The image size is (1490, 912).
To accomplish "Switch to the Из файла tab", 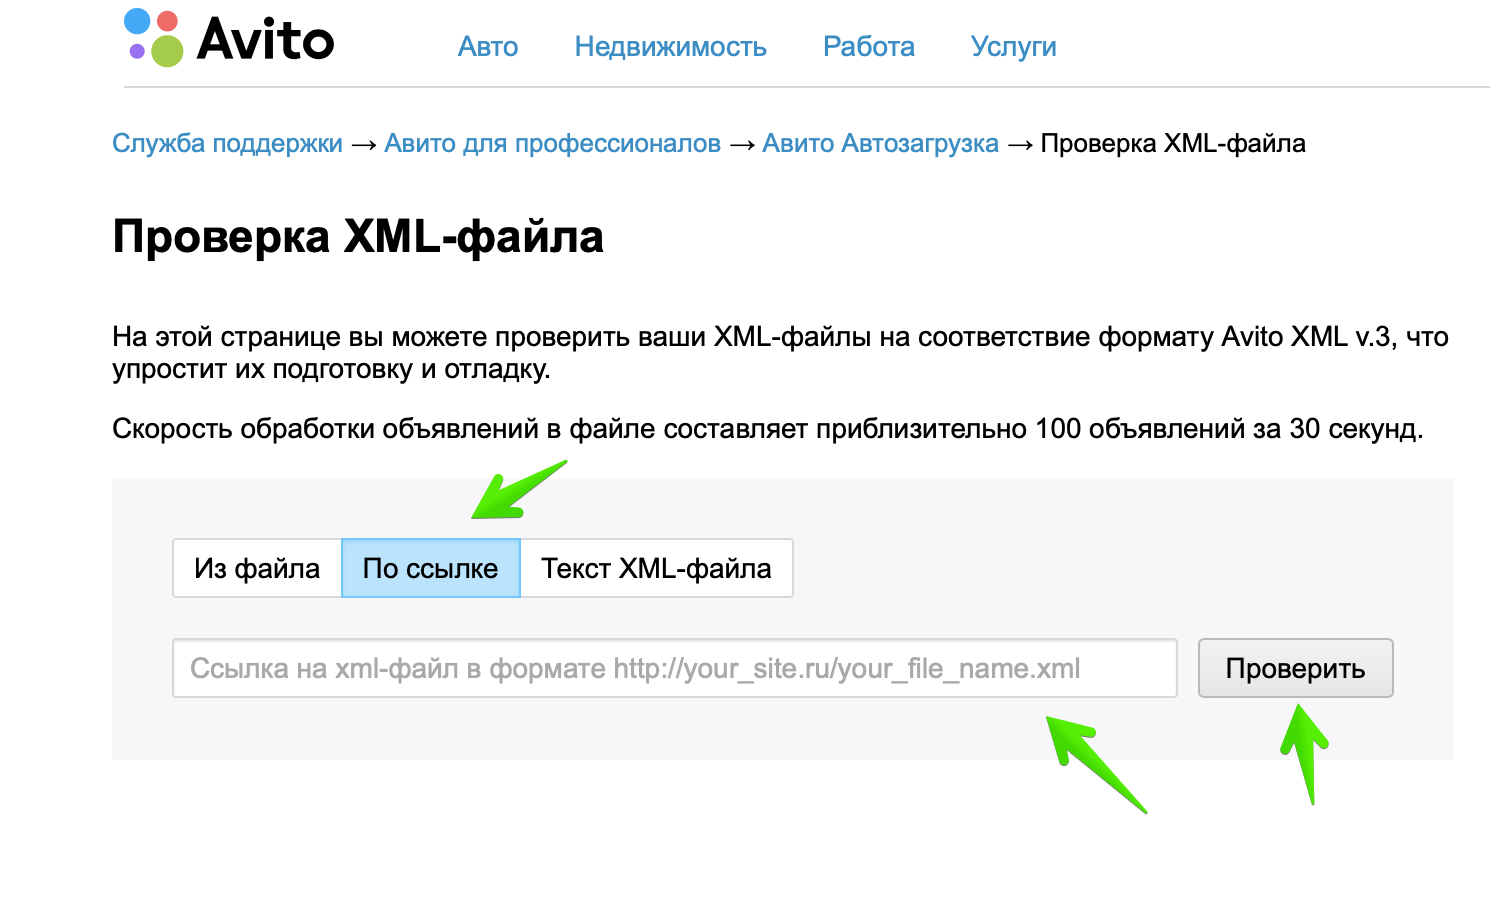I will tap(257, 568).
